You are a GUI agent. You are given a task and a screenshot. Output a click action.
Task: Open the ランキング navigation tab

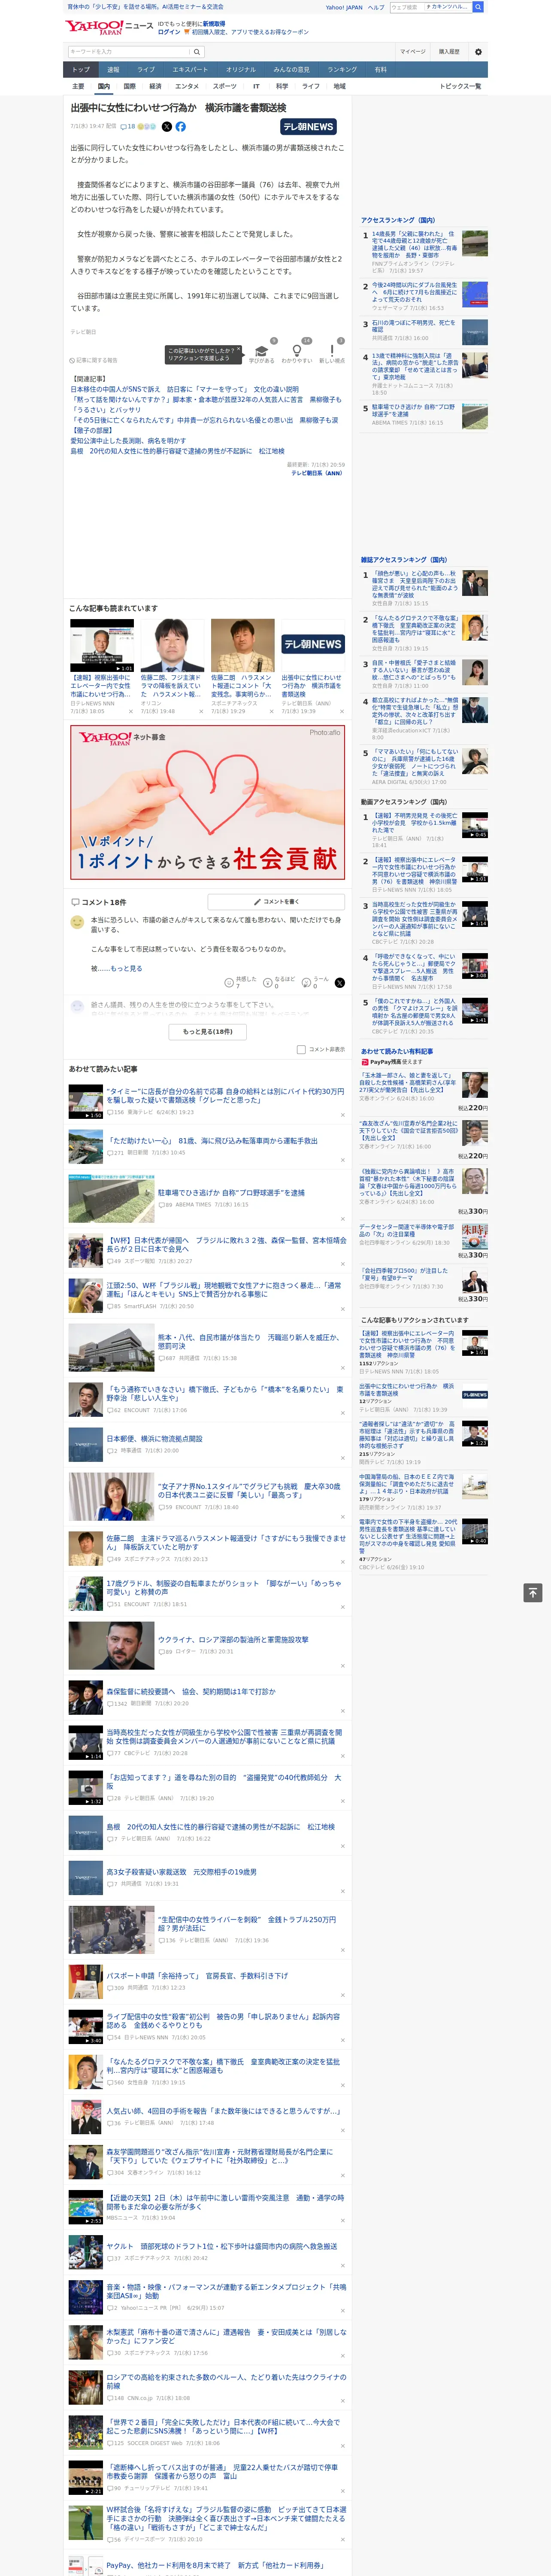pos(342,70)
